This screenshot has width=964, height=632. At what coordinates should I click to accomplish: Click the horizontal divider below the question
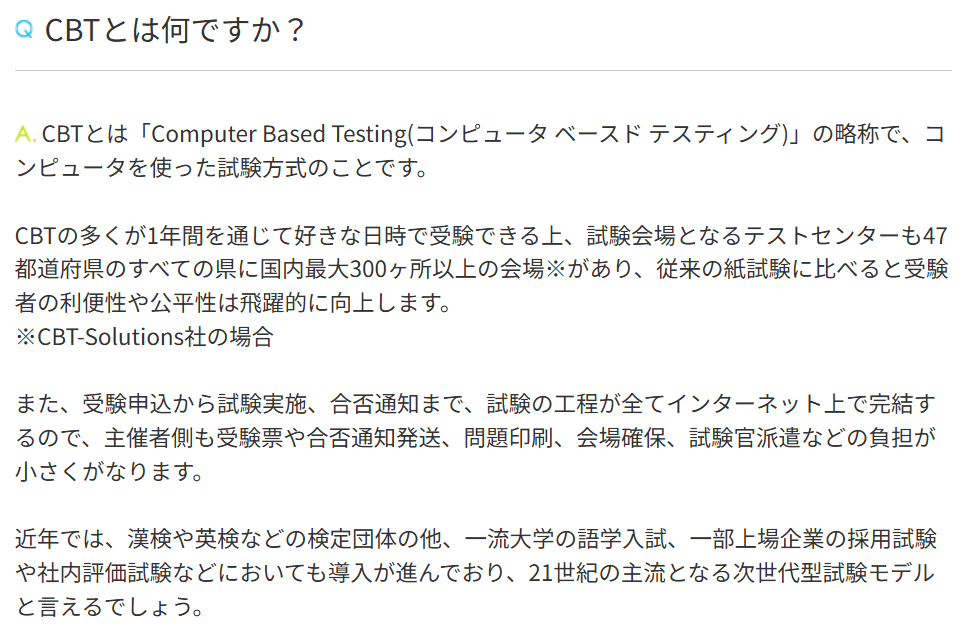click(x=483, y=71)
